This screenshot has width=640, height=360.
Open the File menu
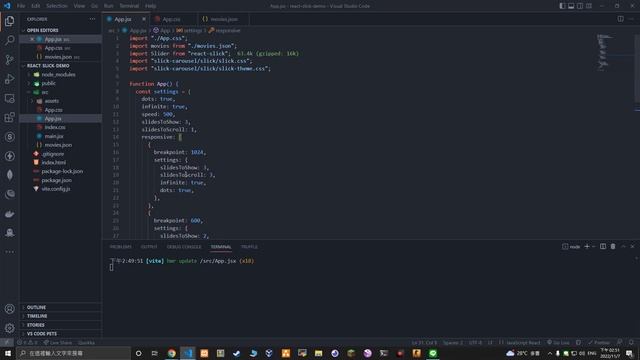21,6
